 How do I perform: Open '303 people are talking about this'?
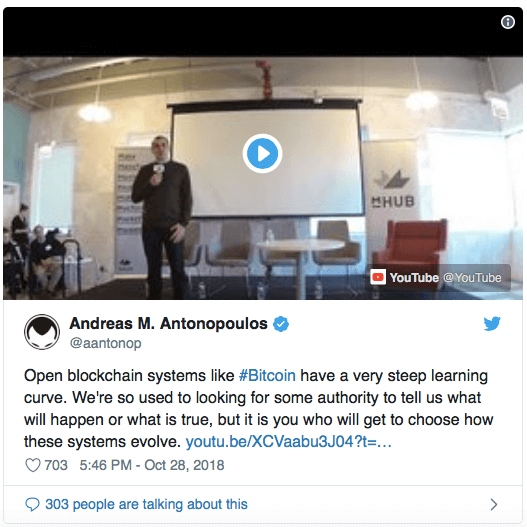pos(146,504)
